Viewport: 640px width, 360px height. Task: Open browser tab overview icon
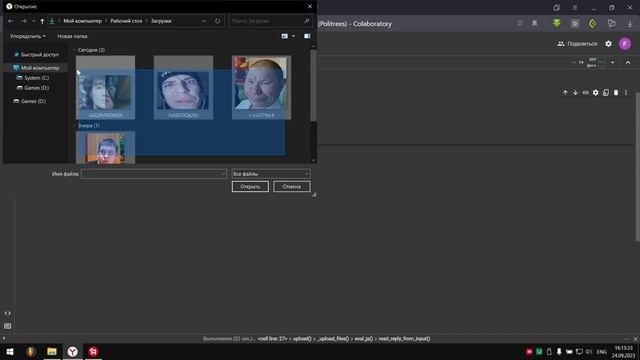(x=556, y=7)
